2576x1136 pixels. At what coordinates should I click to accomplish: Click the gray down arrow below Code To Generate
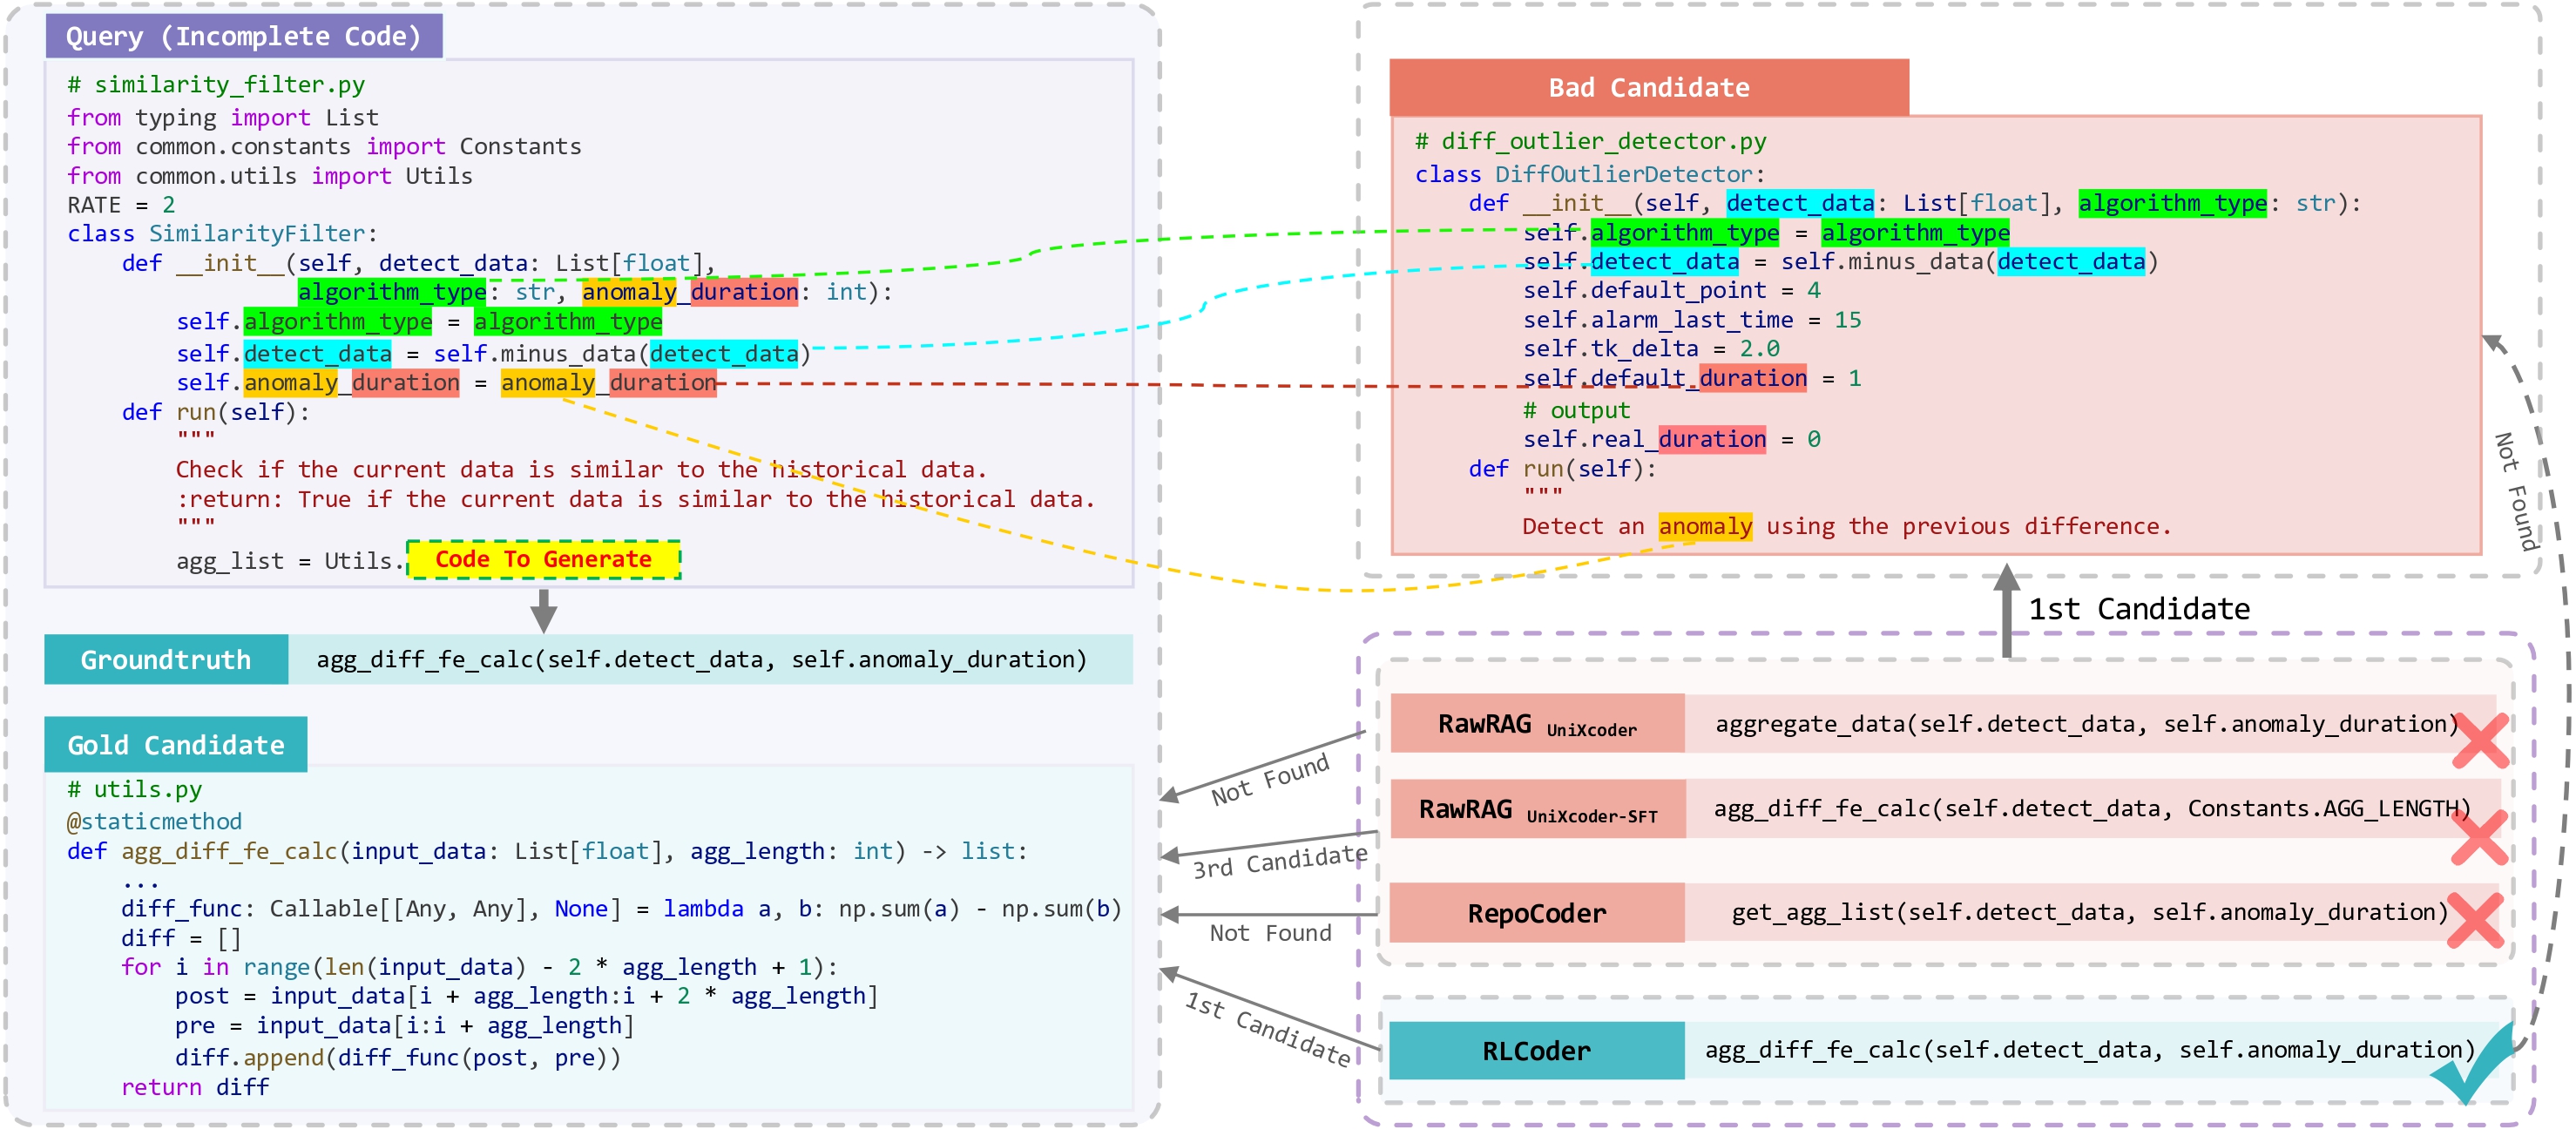click(543, 610)
